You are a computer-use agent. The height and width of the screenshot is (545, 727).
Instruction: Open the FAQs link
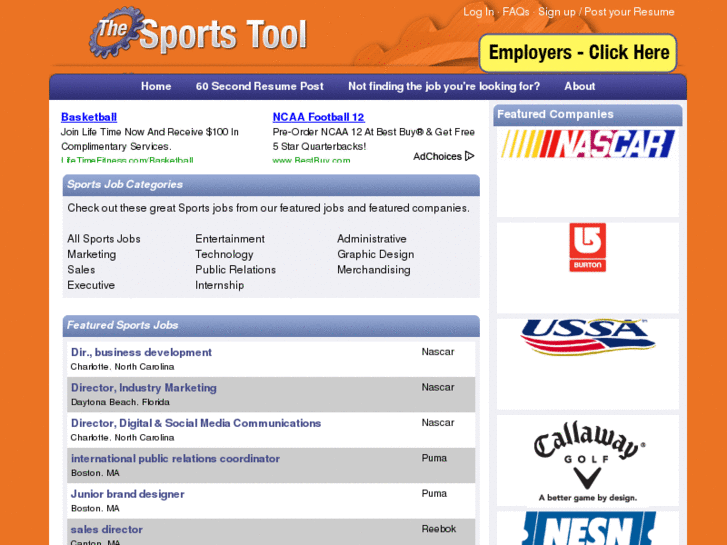click(516, 12)
